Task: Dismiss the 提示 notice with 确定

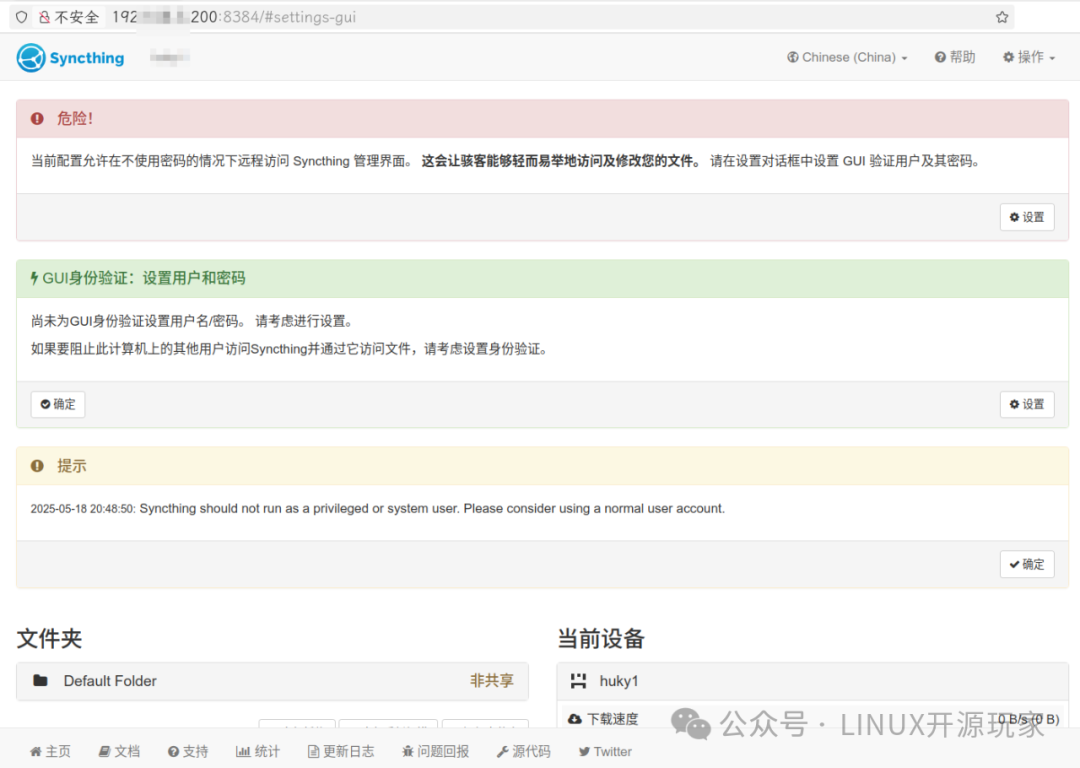Action: pyautogui.click(x=1026, y=564)
